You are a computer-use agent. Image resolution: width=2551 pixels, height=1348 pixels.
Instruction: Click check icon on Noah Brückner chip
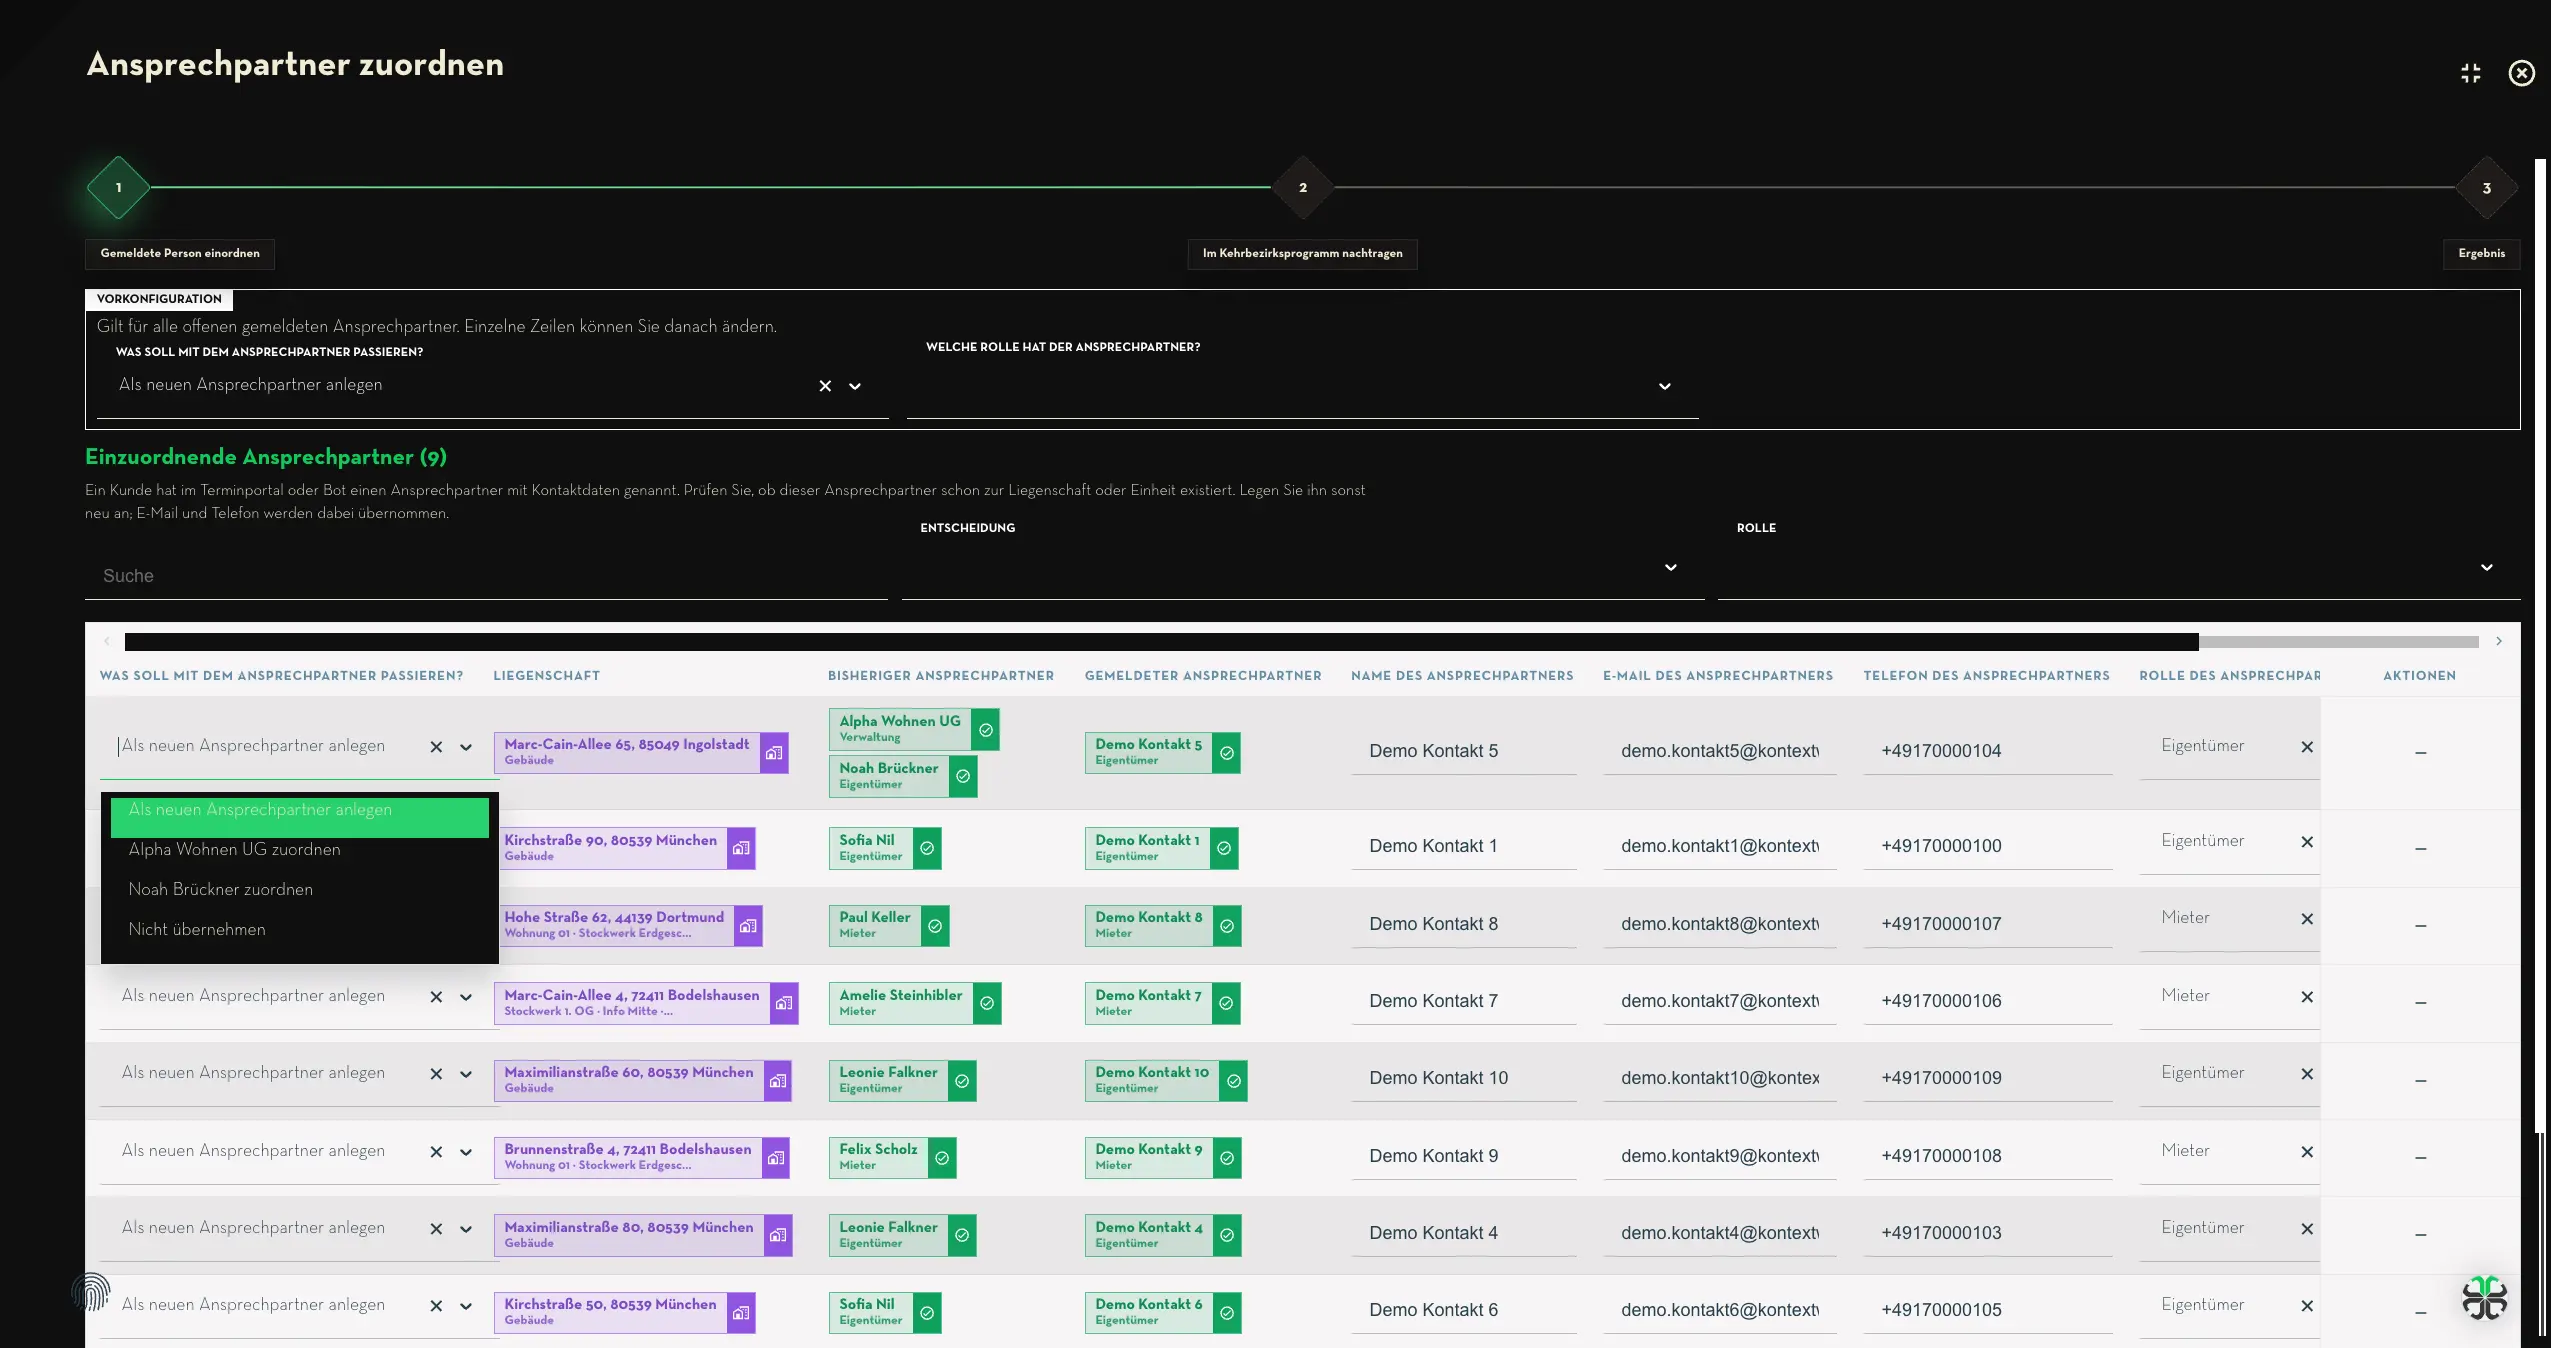pos(963,777)
